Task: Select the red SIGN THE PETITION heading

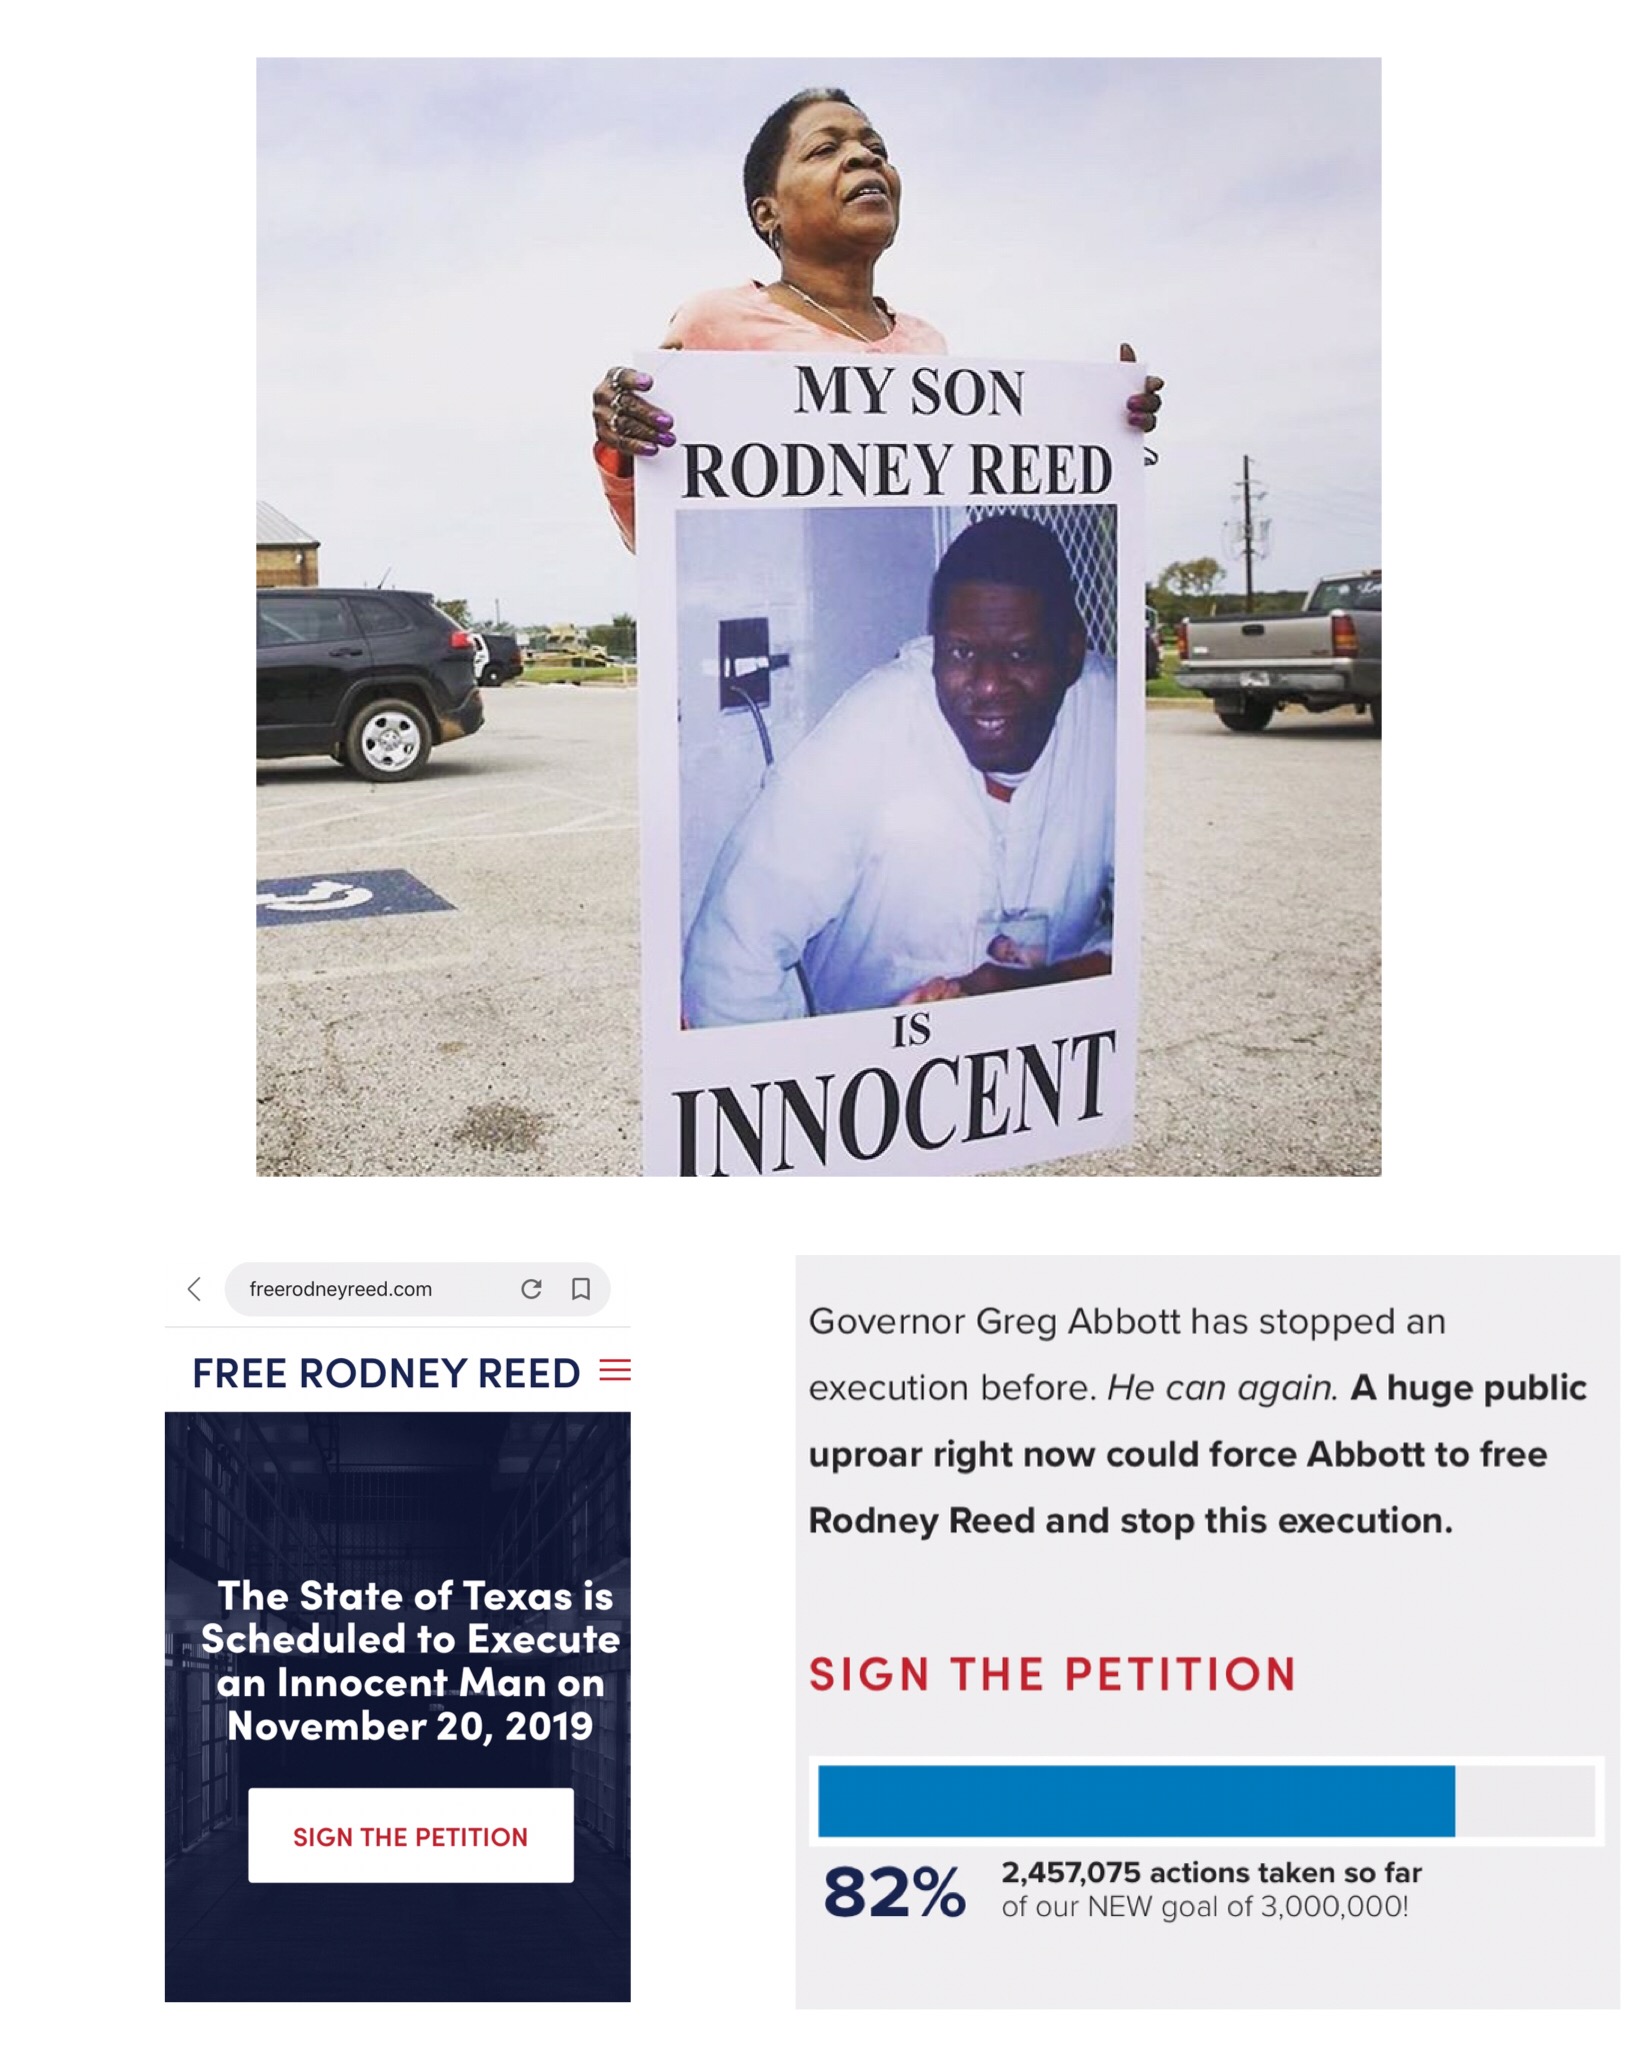Action: coord(1053,1674)
